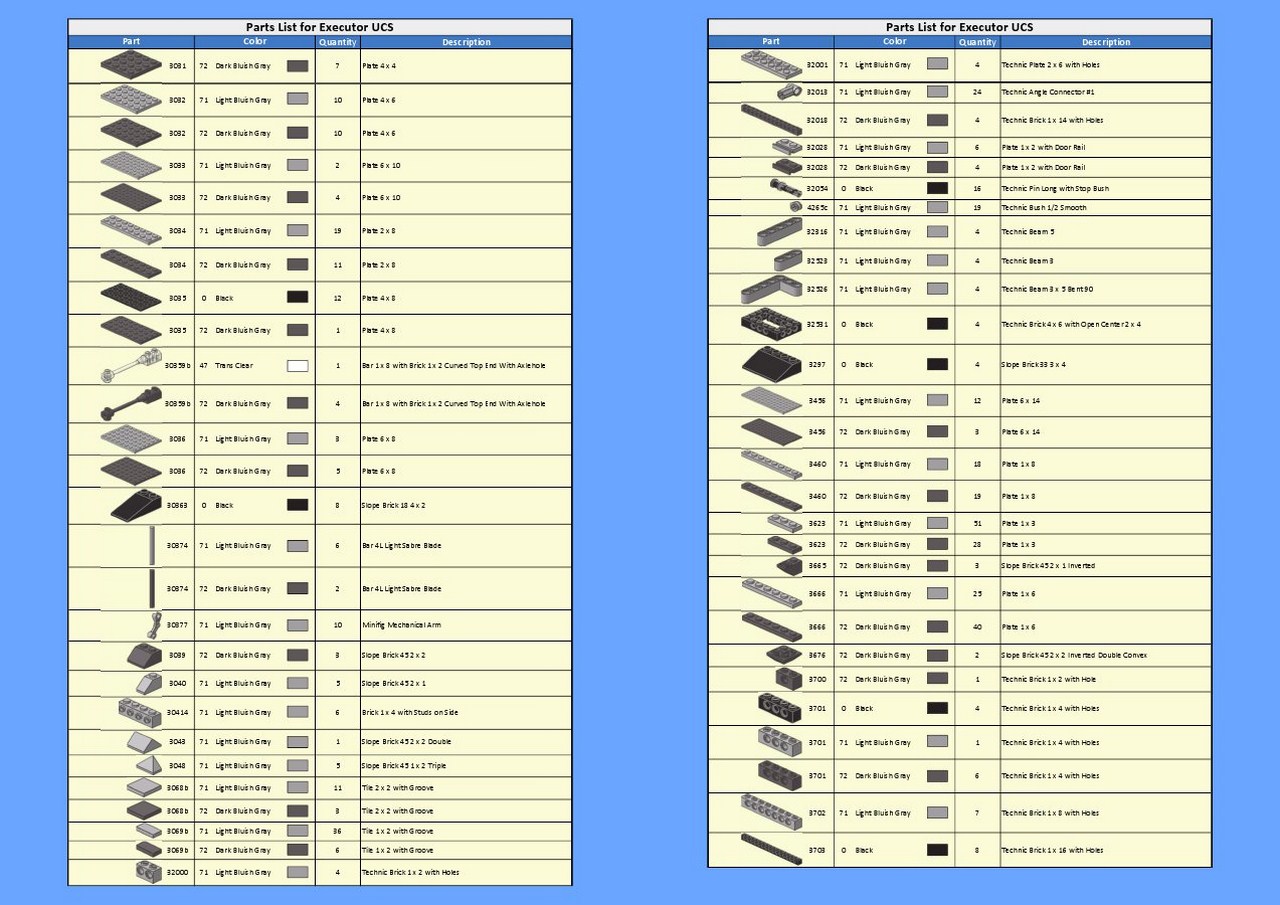Select the "Technic Pin Long with Stop Bush" text
Image resolution: width=1280 pixels, height=905 pixels.
pos(1055,188)
